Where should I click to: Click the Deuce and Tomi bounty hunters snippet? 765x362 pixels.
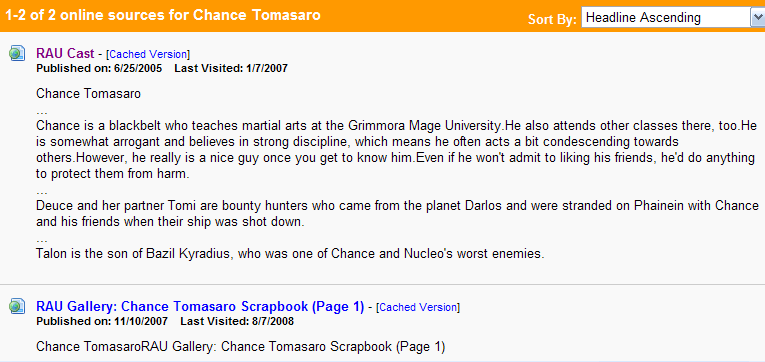[x=397, y=214]
